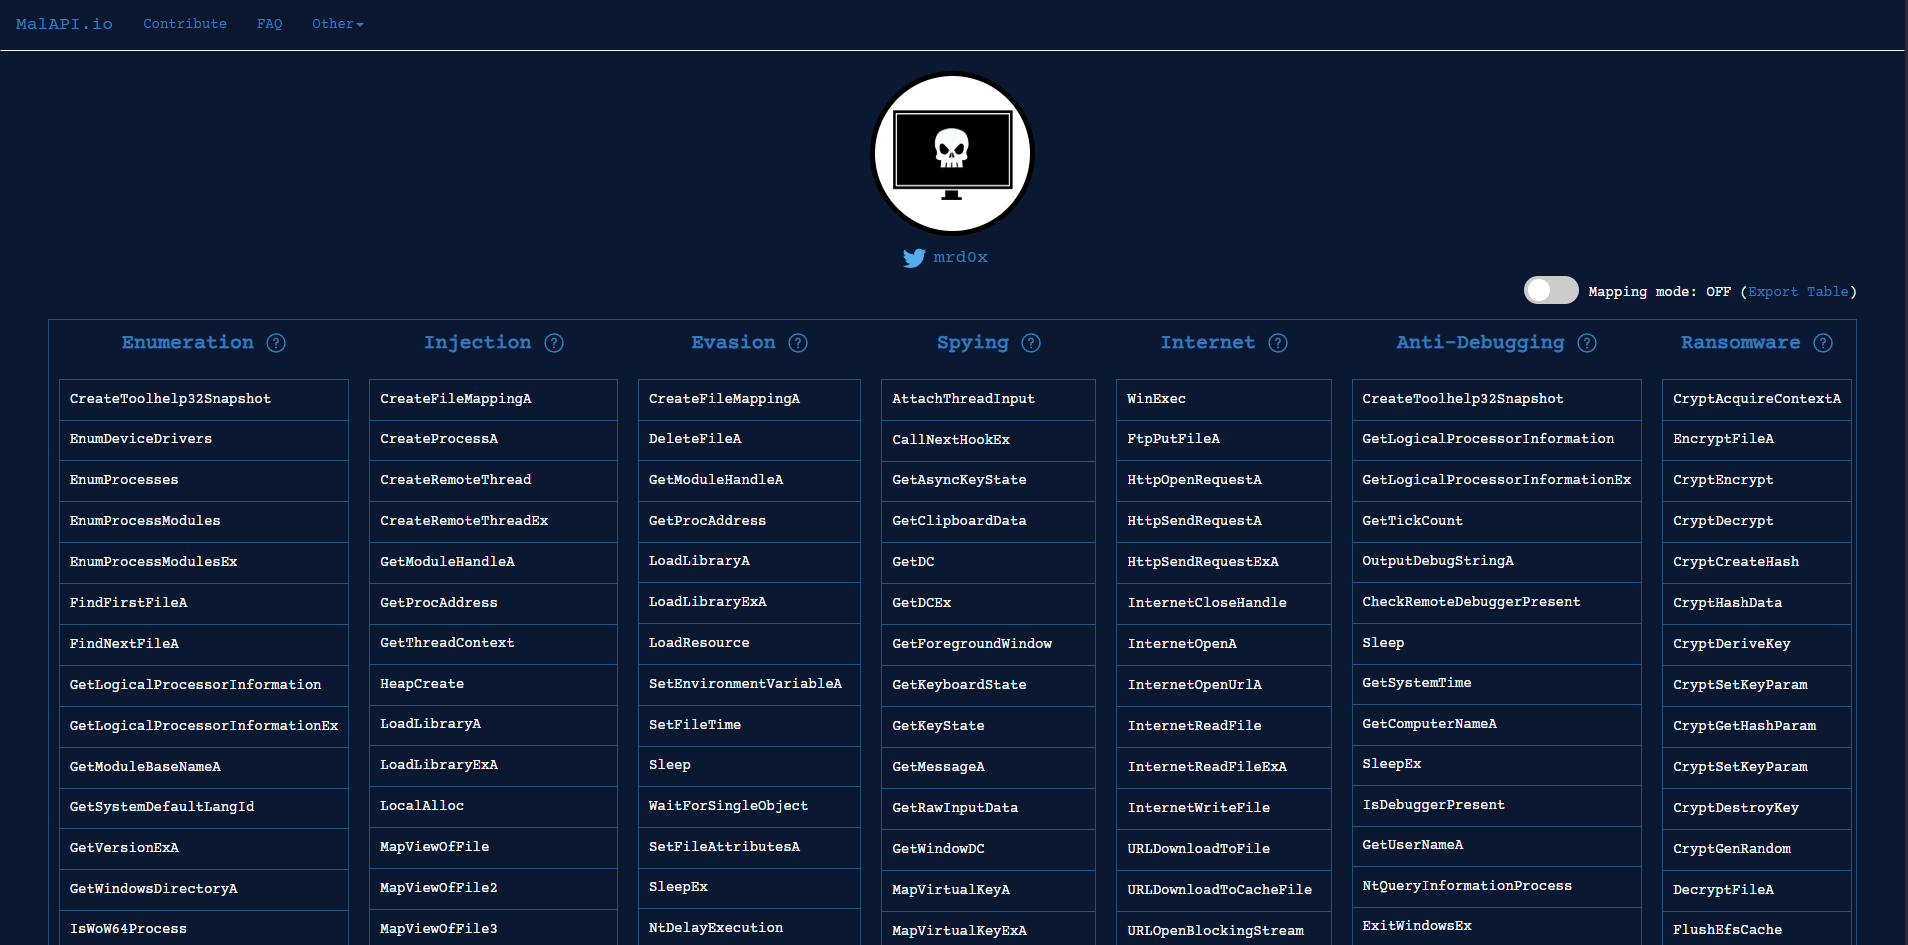Enable the Mapping mode toggle
Screen dimensions: 1908x945
point(1550,290)
